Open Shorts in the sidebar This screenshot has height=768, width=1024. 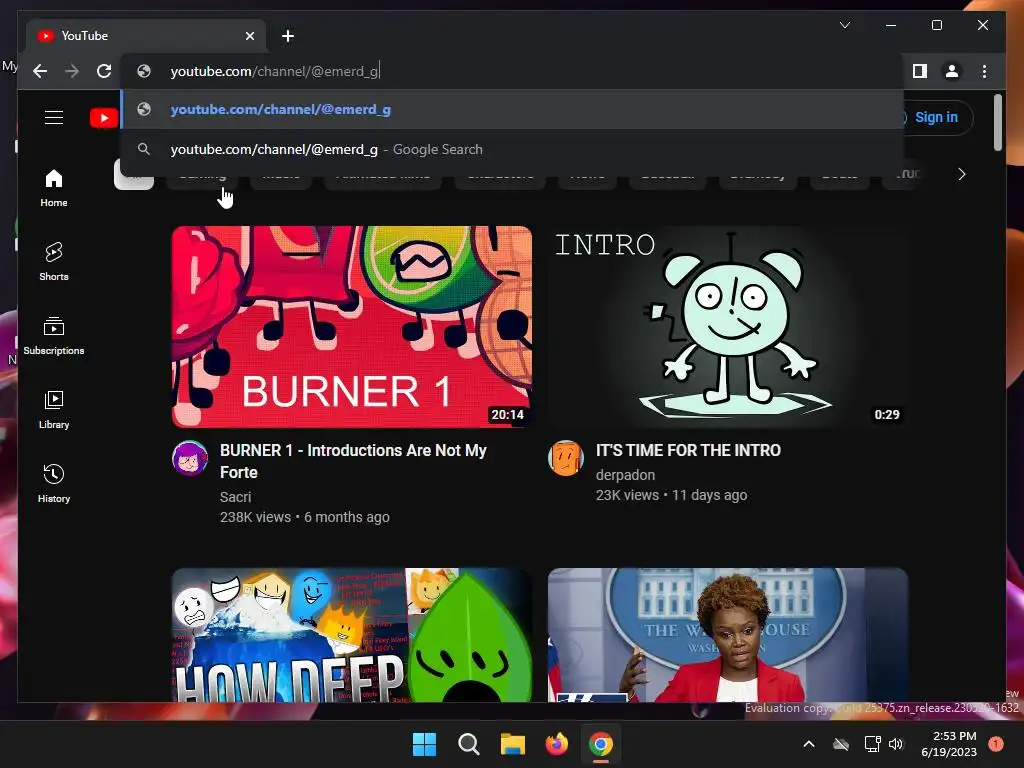click(x=54, y=262)
